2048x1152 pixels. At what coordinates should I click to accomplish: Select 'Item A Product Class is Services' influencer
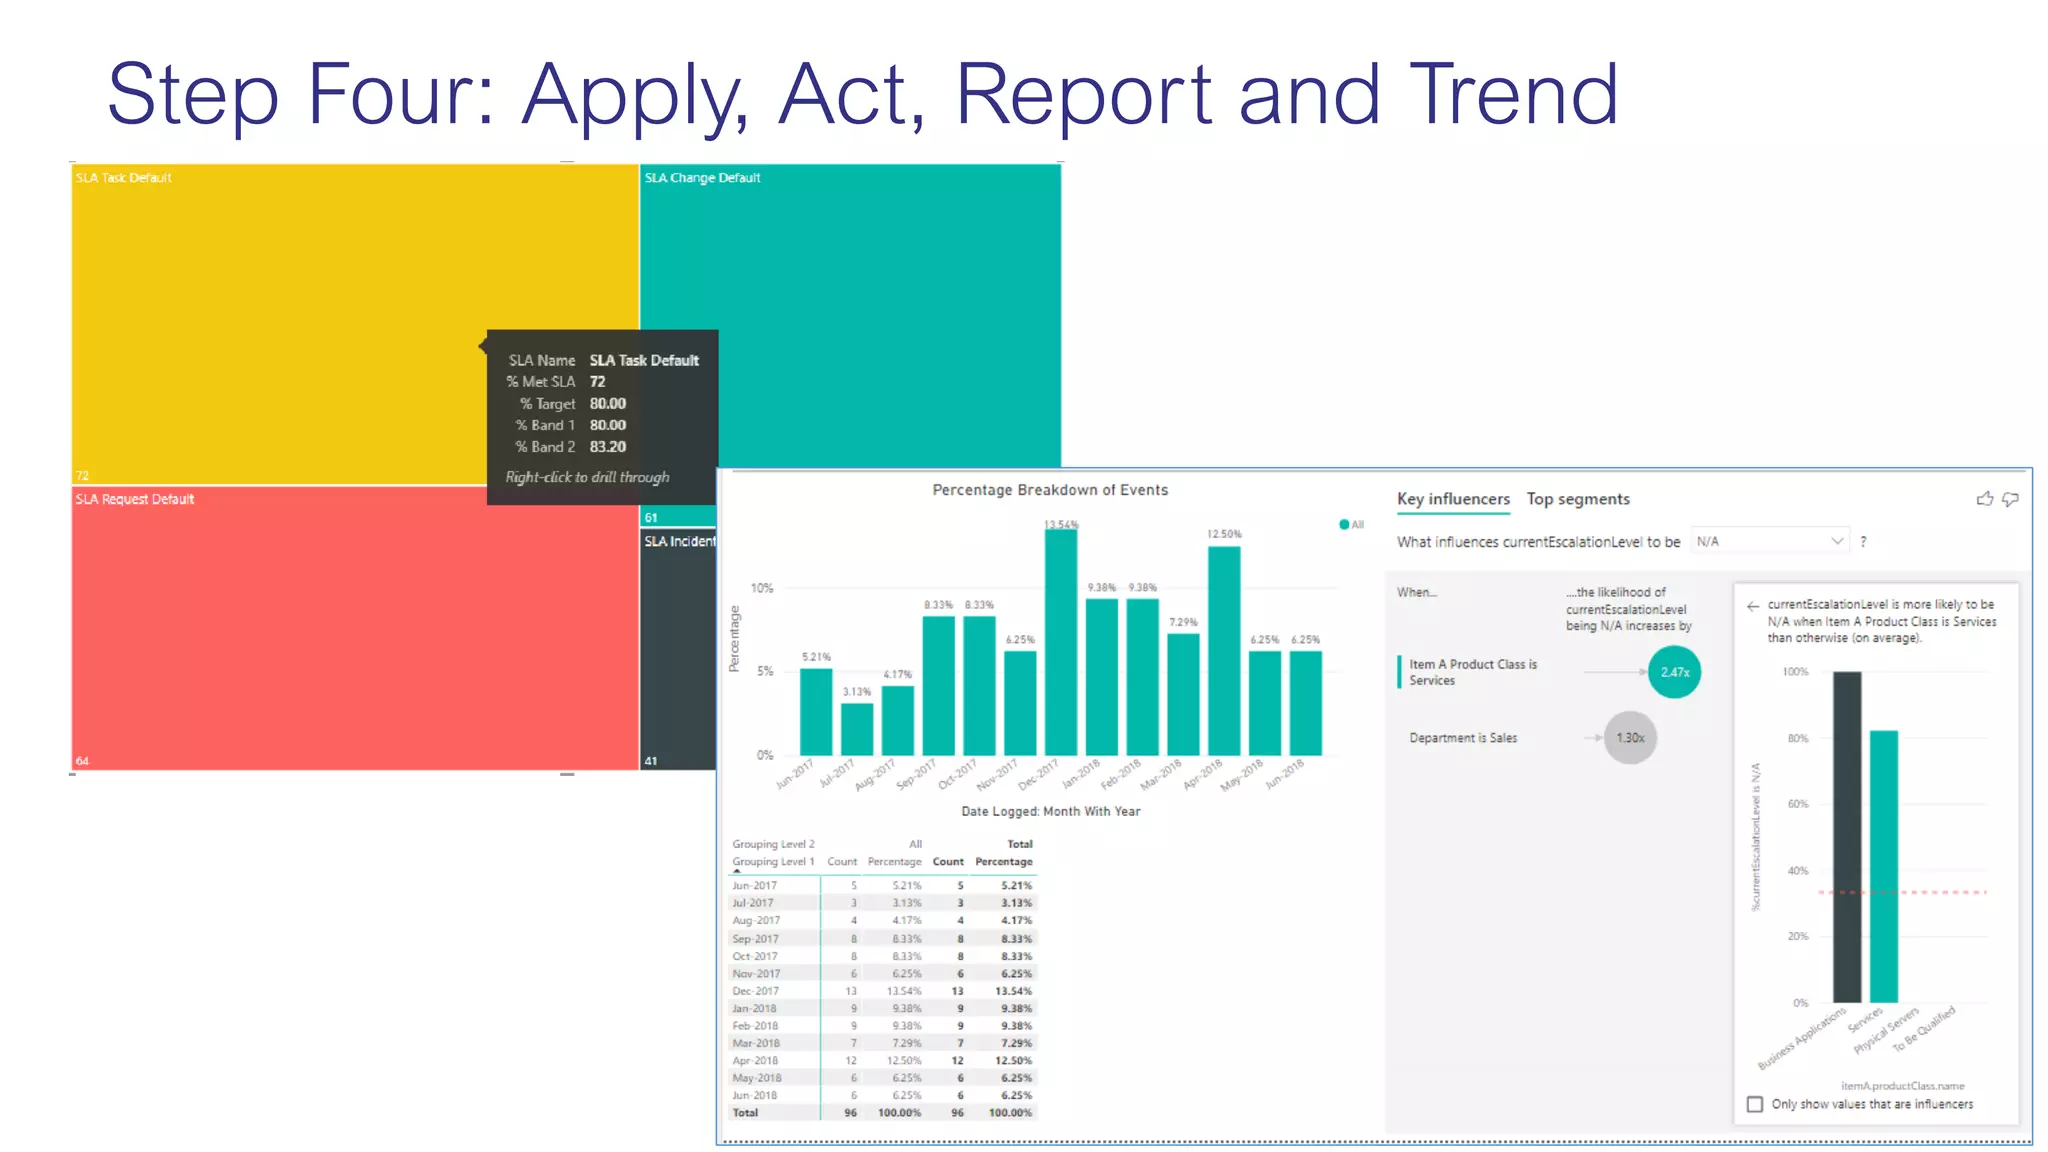pyautogui.click(x=1471, y=672)
